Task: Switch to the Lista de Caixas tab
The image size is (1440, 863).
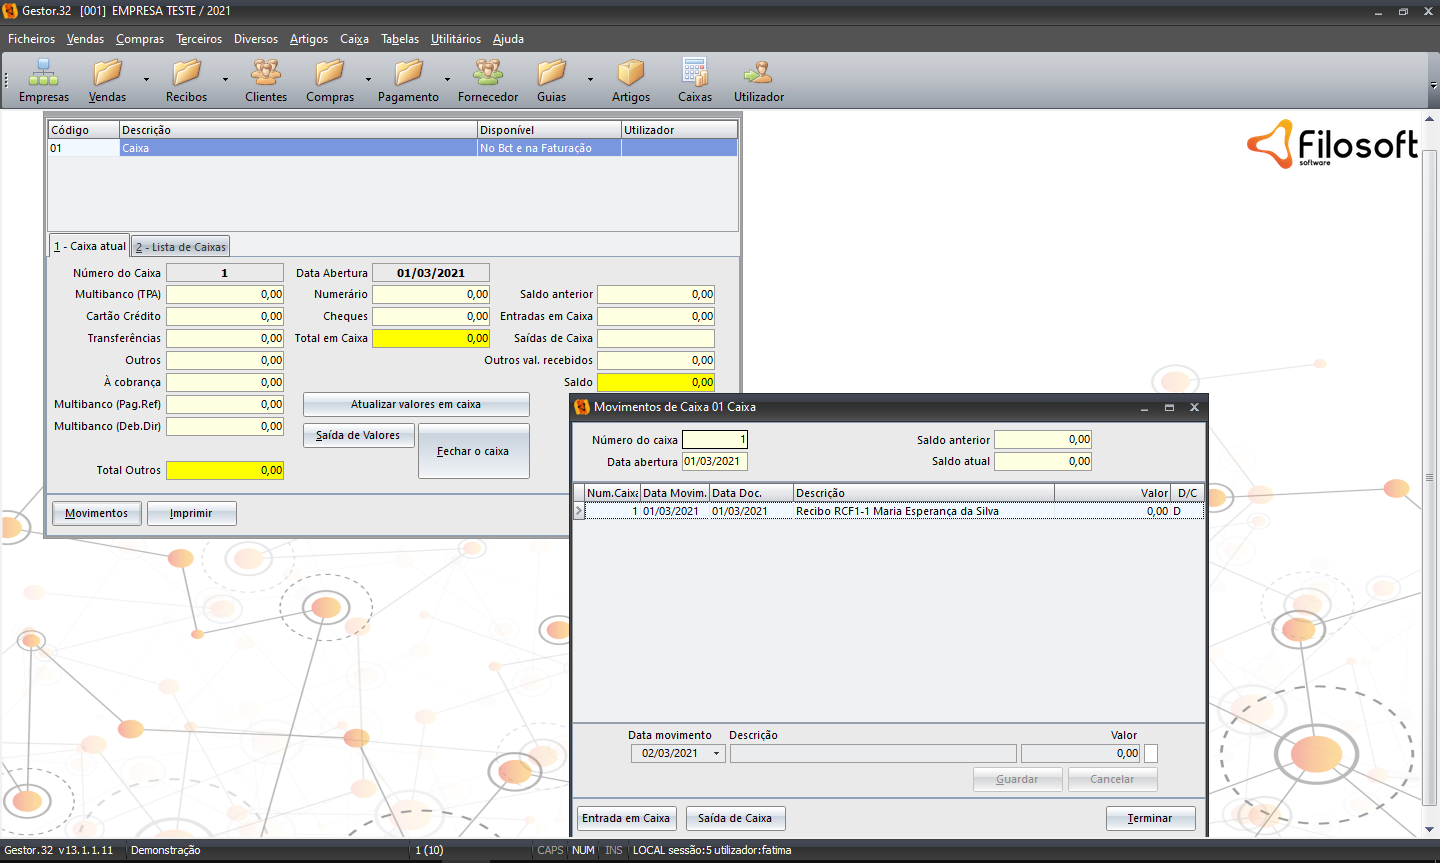Action: (181, 247)
